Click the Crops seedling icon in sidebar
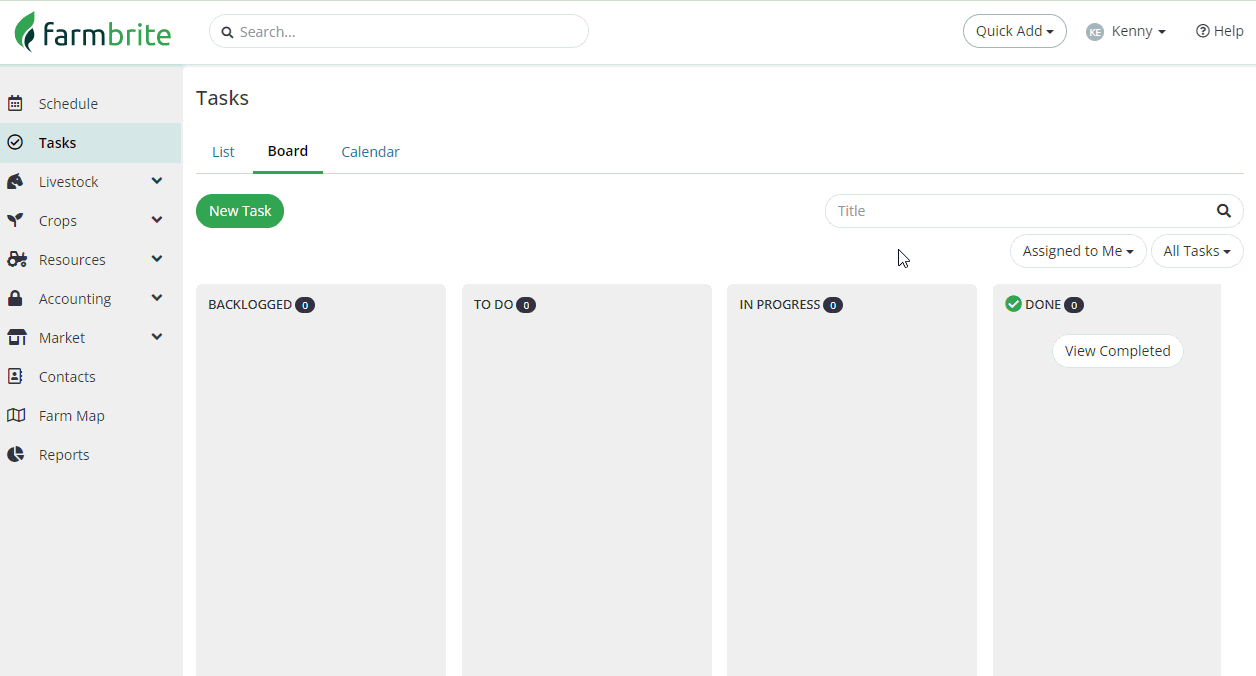The width and height of the screenshot is (1256, 676). coord(15,220)
